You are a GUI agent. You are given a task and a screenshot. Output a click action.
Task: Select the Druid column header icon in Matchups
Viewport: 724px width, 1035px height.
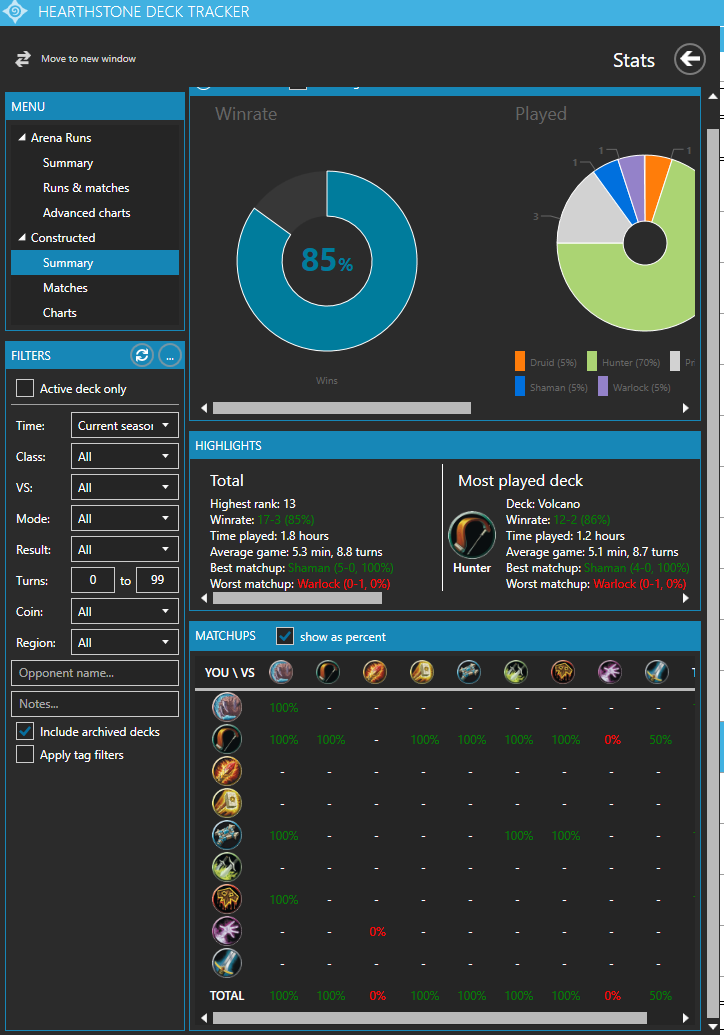point(281,672)
